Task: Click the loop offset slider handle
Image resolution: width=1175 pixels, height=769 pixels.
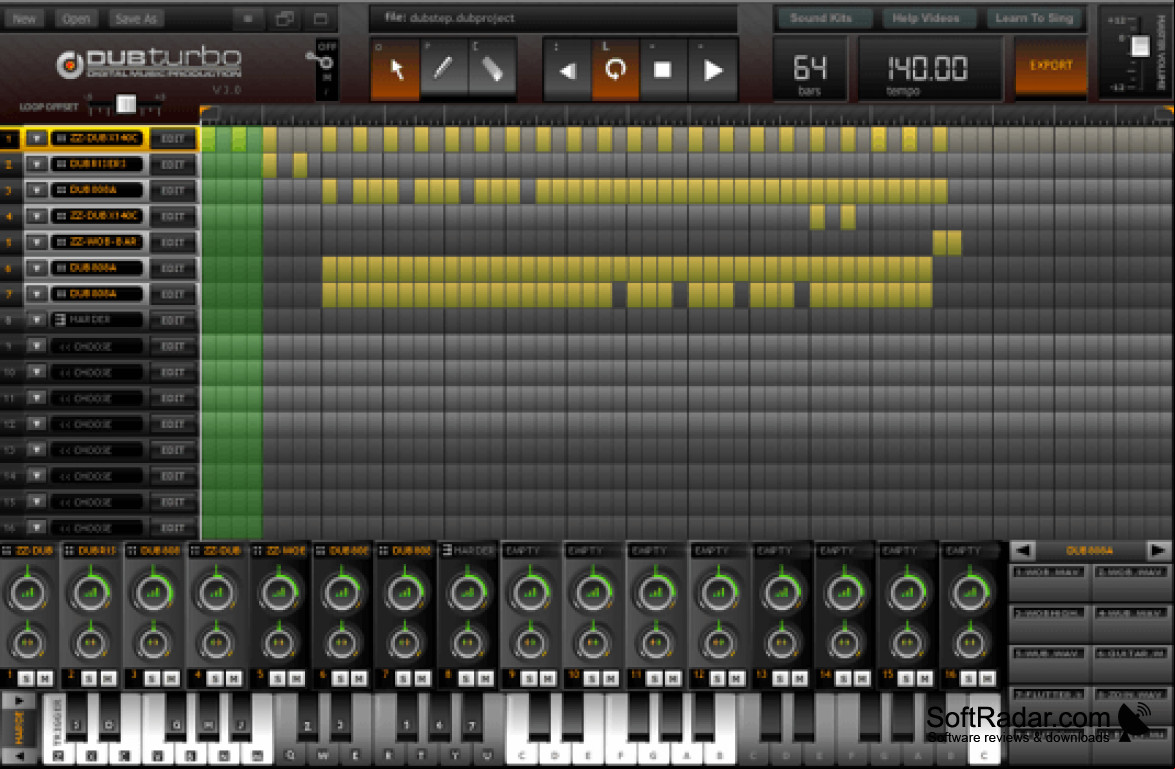Action: (x=126, y=104)
